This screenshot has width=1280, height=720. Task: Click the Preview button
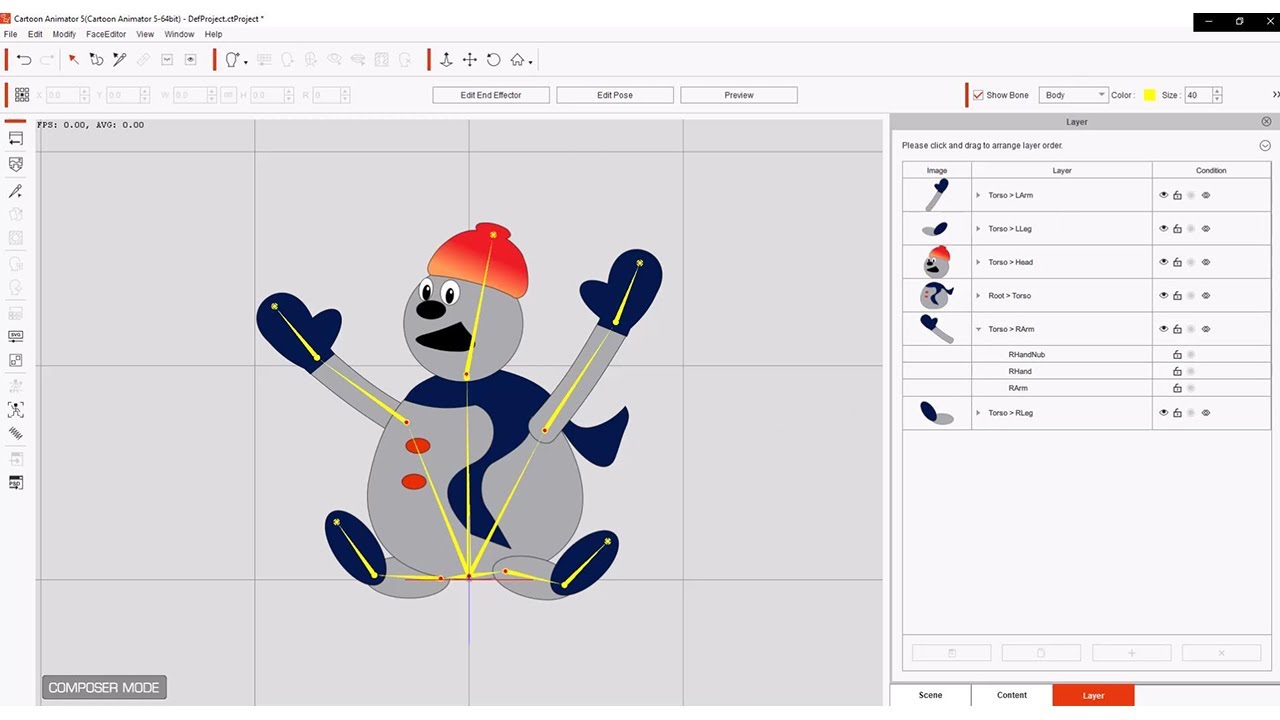click(x=739, y=95)
